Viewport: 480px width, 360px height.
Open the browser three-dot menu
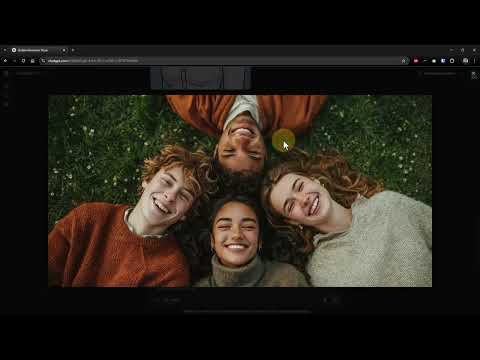(475, 61)
